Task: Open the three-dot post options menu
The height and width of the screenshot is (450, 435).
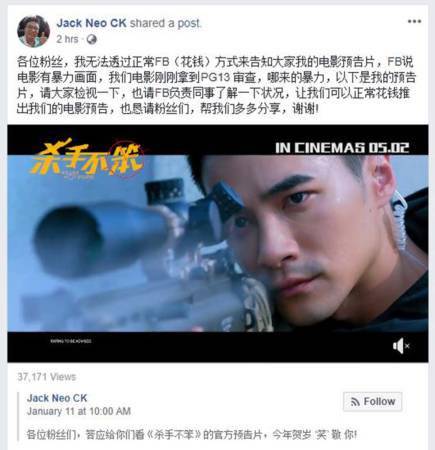Action: coord(414,22)
